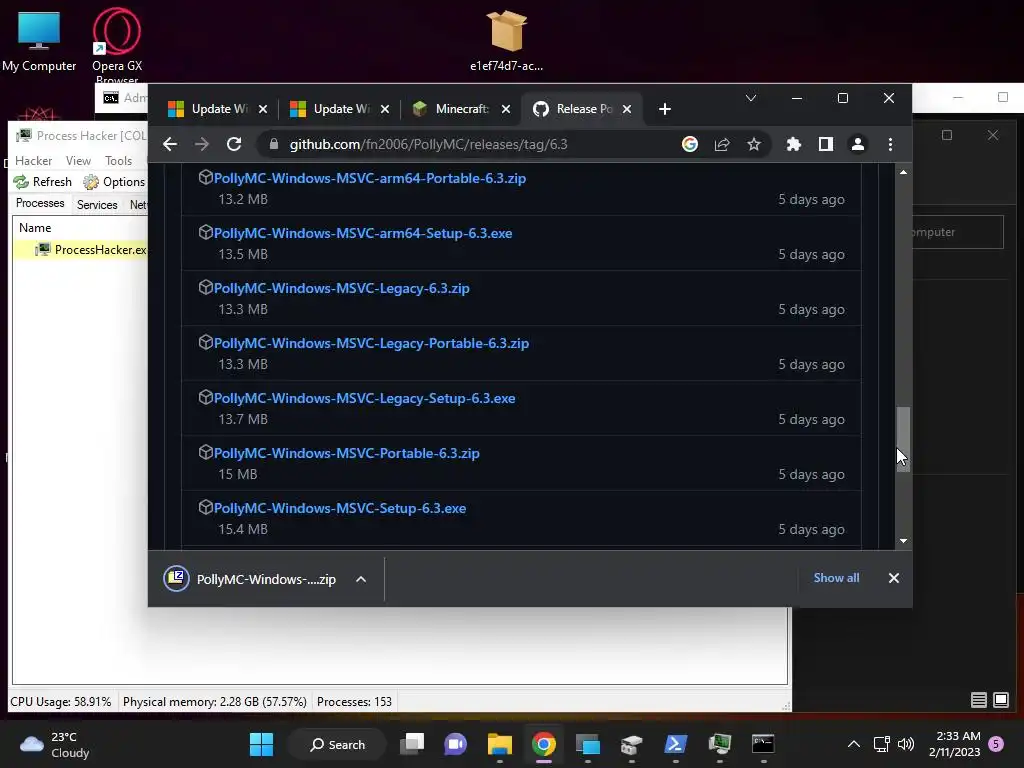Viewport: 1024px width, 768px height.
Task: Open Task View on the taskbar
Action: (x=412, y=744)
